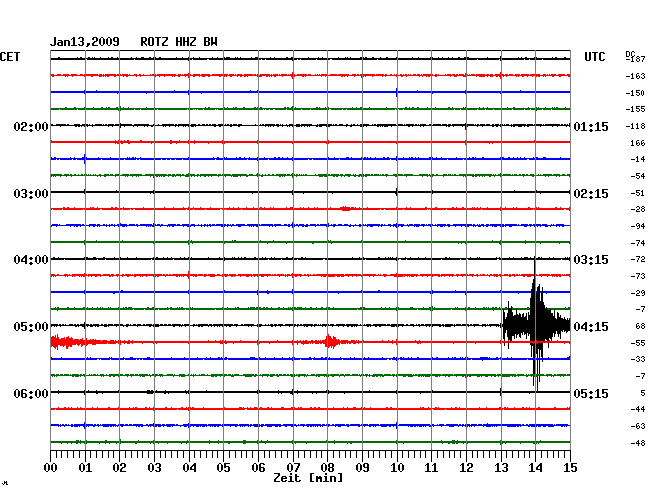This screenshot has height=494, width=650.
Task: Click the DC offset value -163
Action: pos(635,76)
